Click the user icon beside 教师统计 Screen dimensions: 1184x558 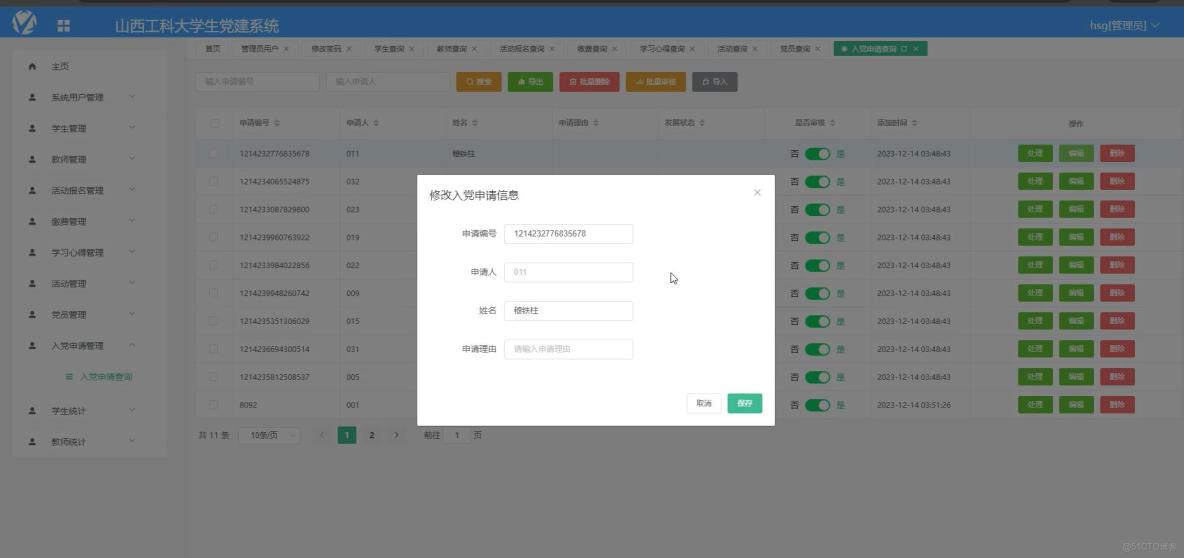(x=32, y=442)
